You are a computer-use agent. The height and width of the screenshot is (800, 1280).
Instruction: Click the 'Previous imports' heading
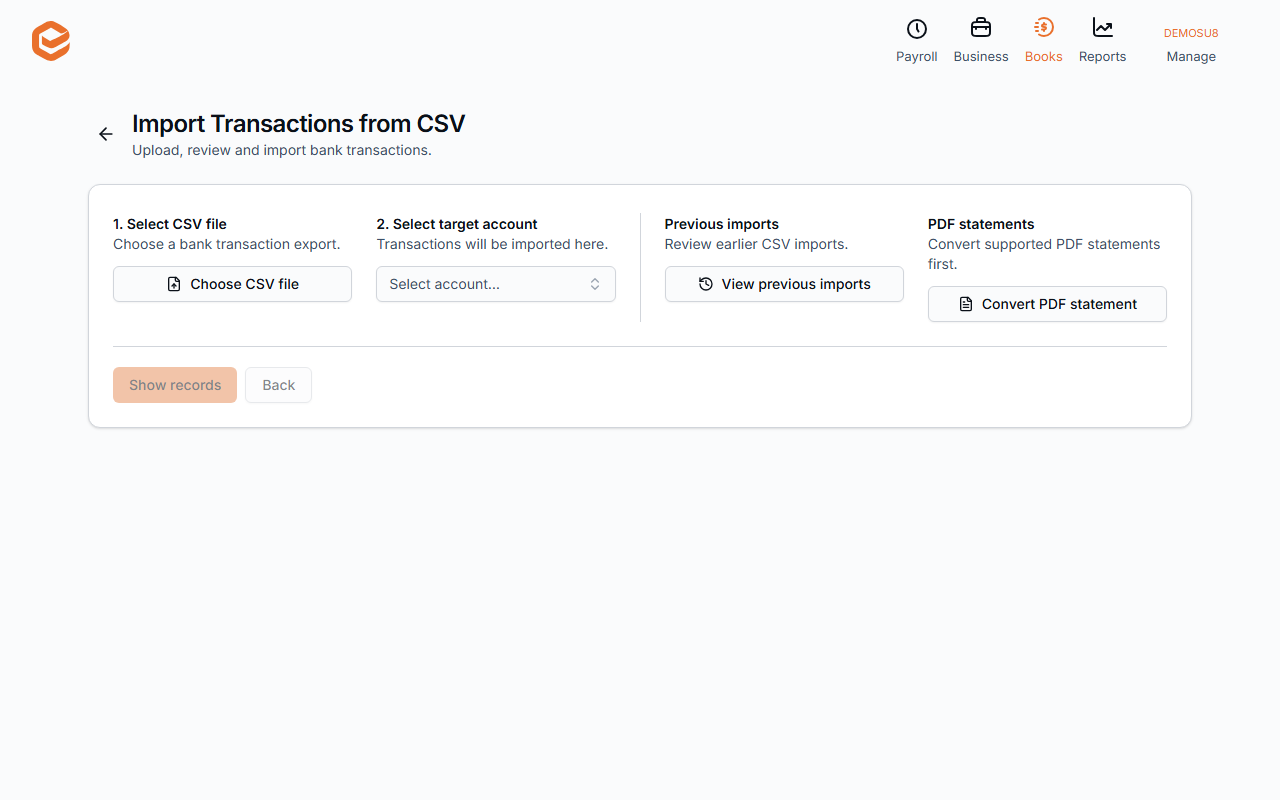pyautogui.click(x=722, y=224)
